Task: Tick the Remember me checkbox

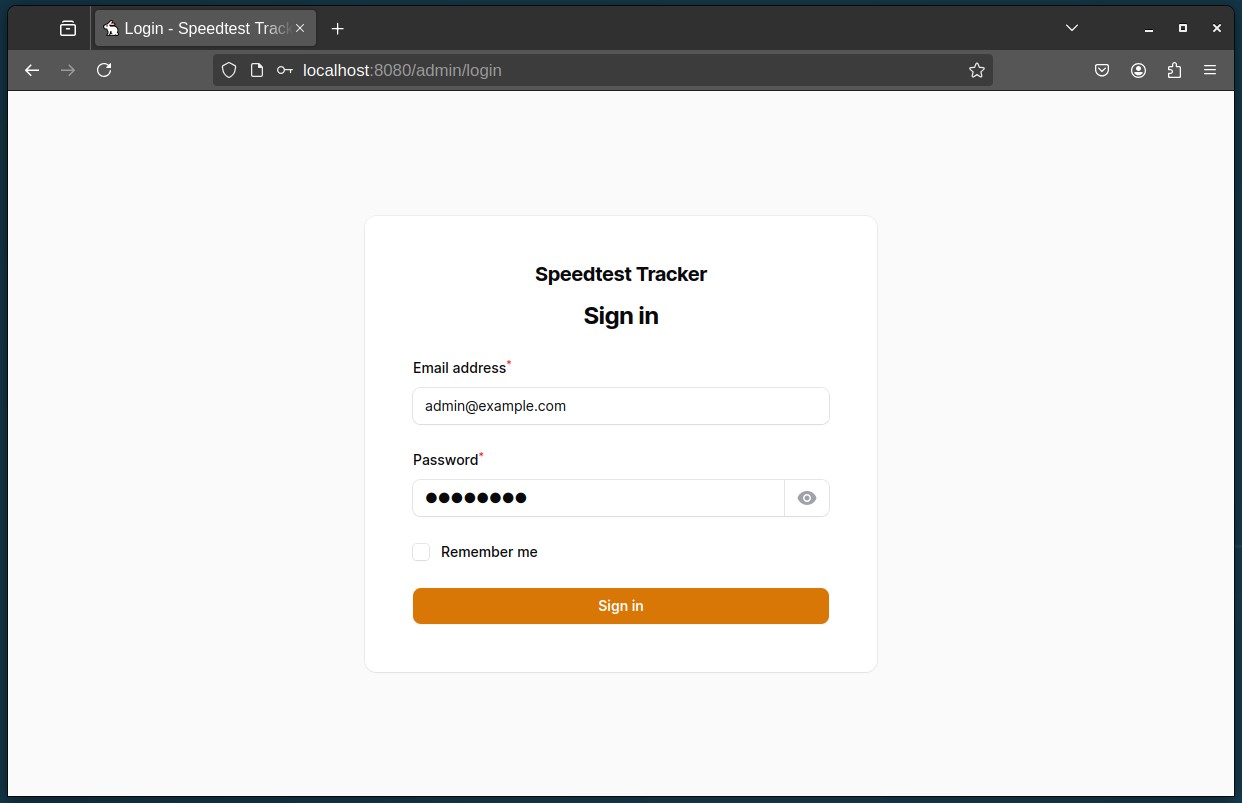Action: (421, 552)
